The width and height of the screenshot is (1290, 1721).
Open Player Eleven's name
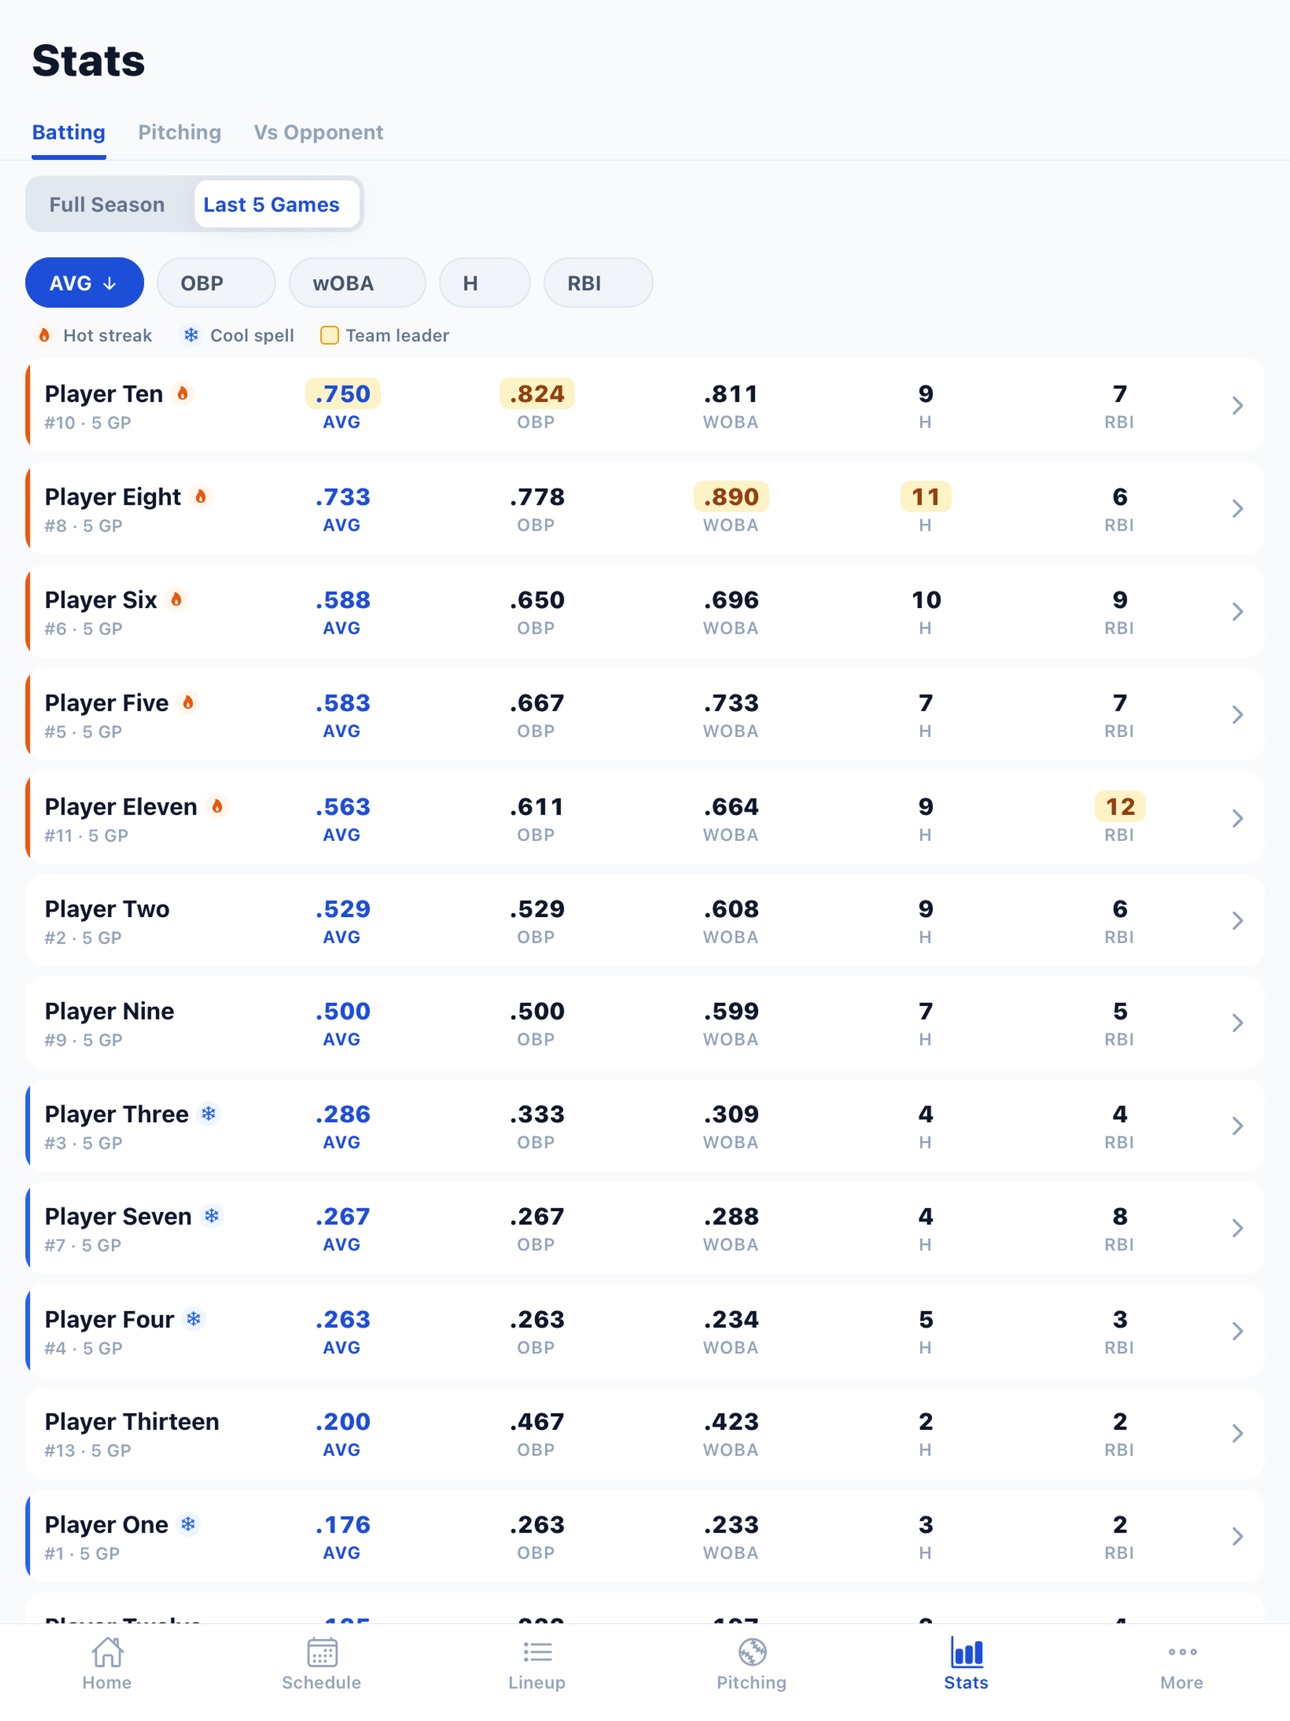click(121, 806)
